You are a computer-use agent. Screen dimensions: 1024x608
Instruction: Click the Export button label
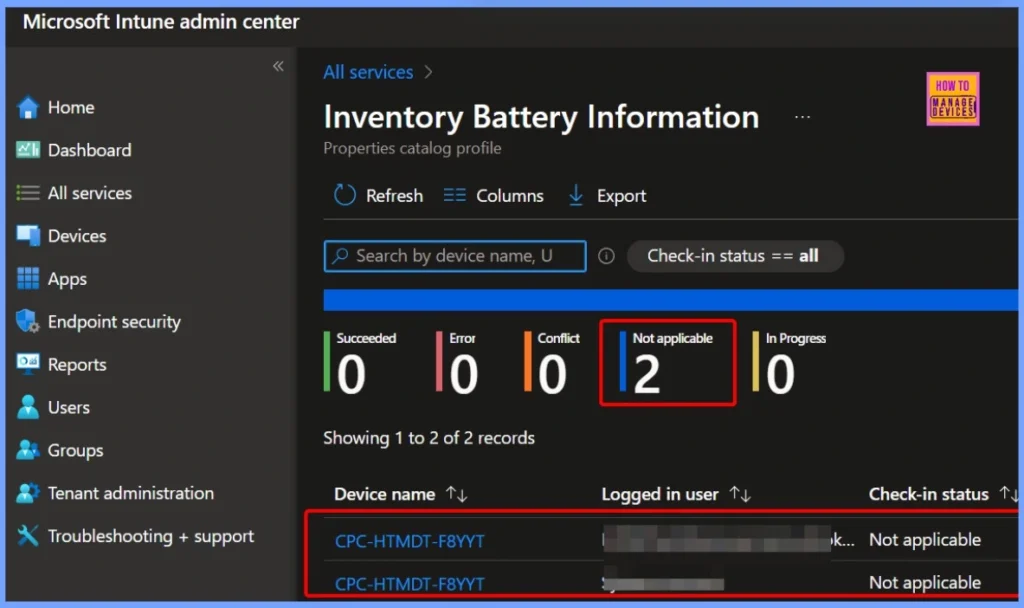(621, 196)
